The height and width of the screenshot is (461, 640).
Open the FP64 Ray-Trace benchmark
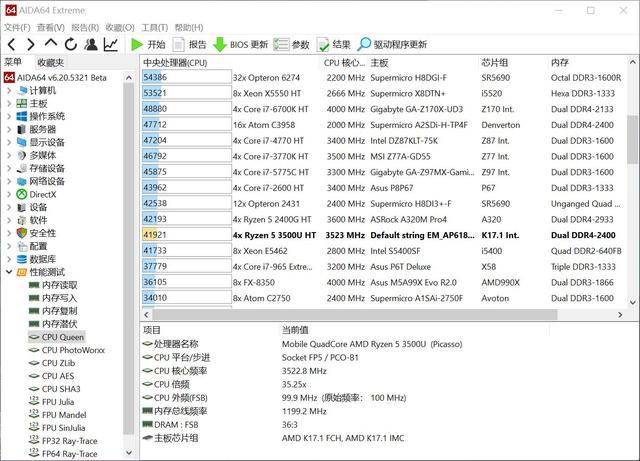click(x=64, y=454)
